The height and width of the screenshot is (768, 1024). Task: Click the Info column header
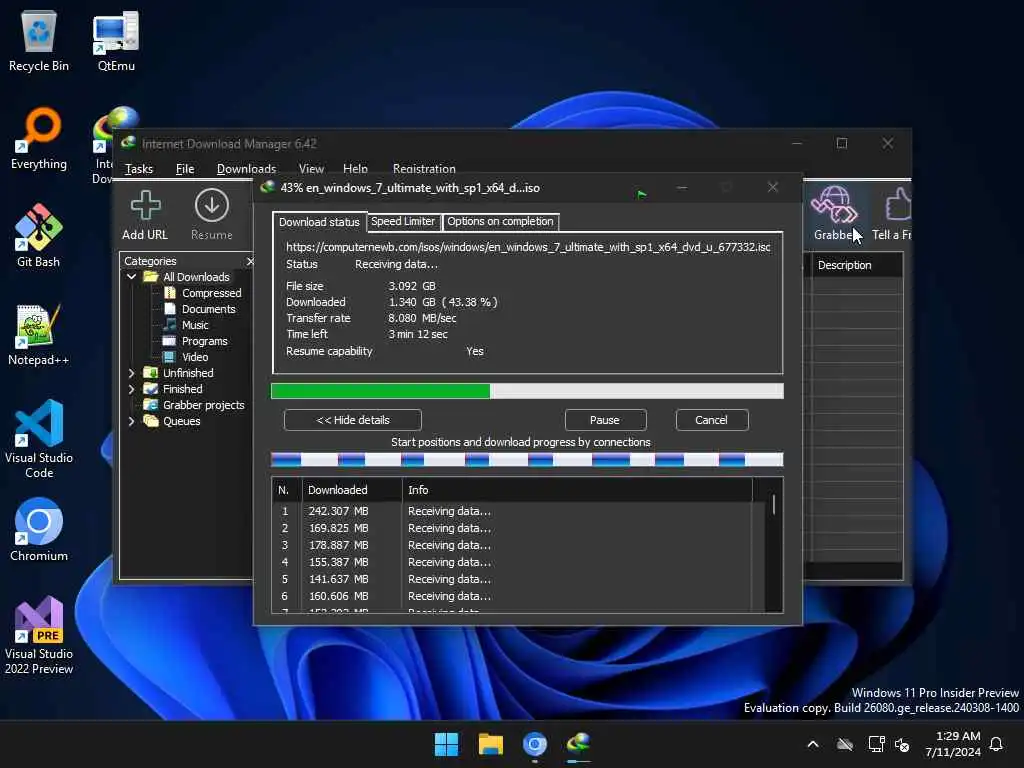tap(577, 490)
